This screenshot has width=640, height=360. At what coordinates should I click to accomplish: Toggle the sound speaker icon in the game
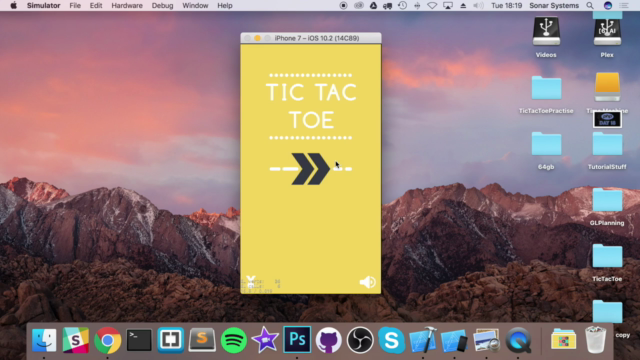367,282
